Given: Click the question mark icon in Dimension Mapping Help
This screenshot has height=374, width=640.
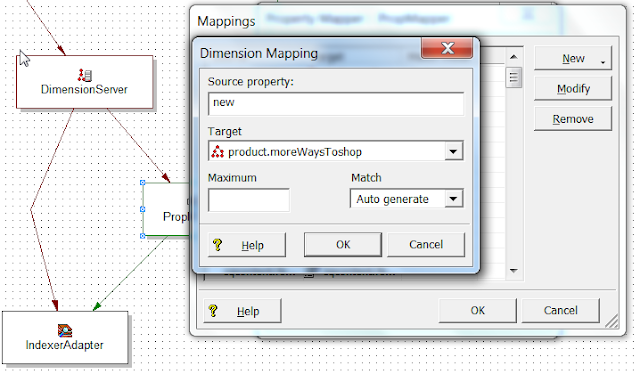Looking at the screenshot, I should (x=217, y=245).
